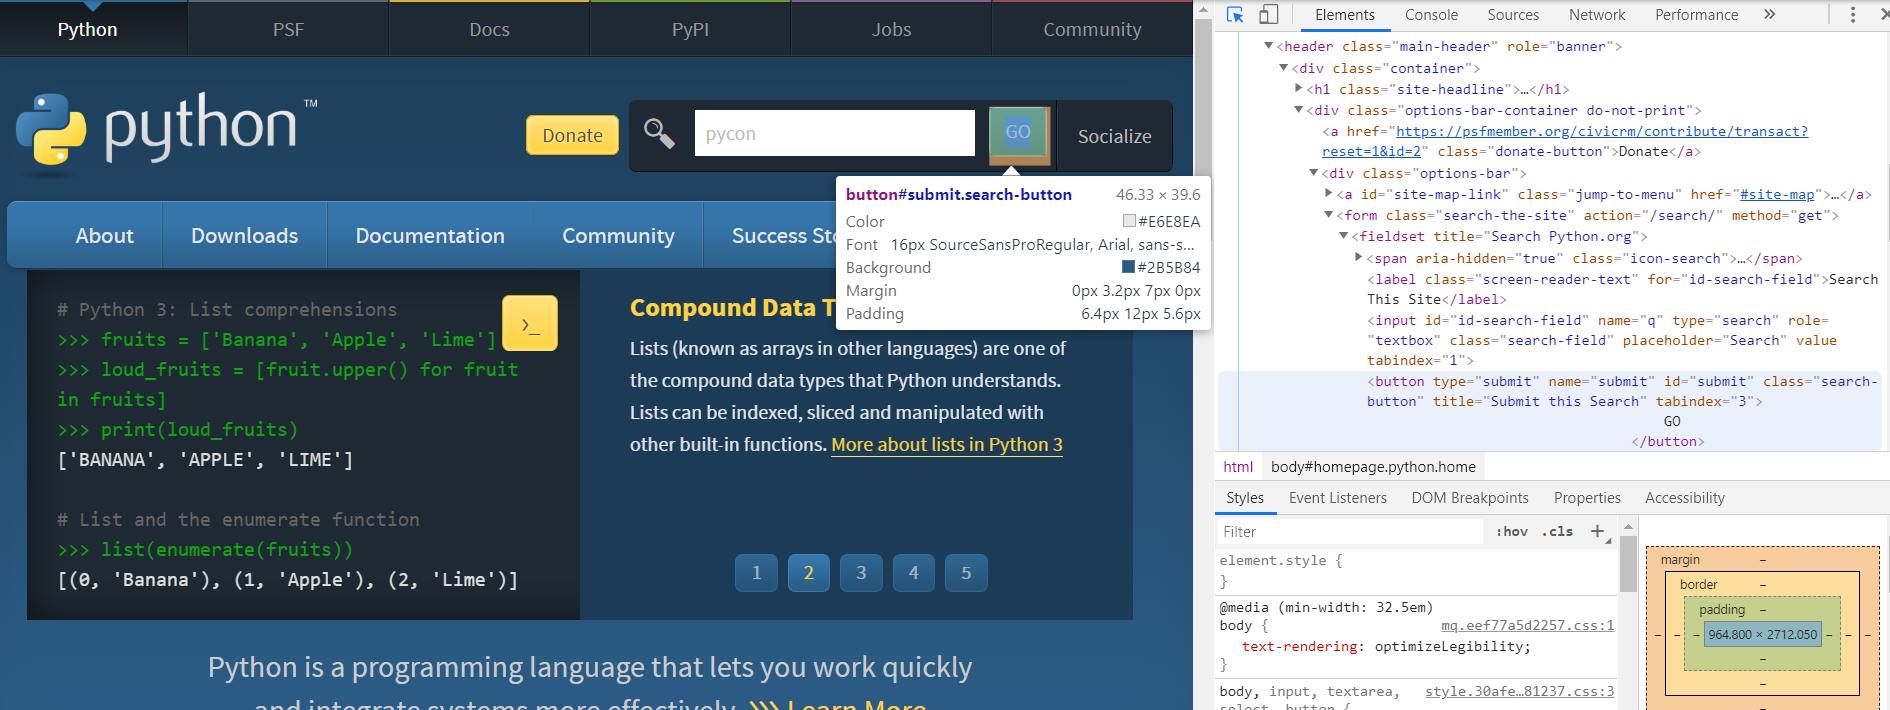Click the magnifying glass search icon
Viewport: 1890px width, 710px height.
tap(659, 133)
